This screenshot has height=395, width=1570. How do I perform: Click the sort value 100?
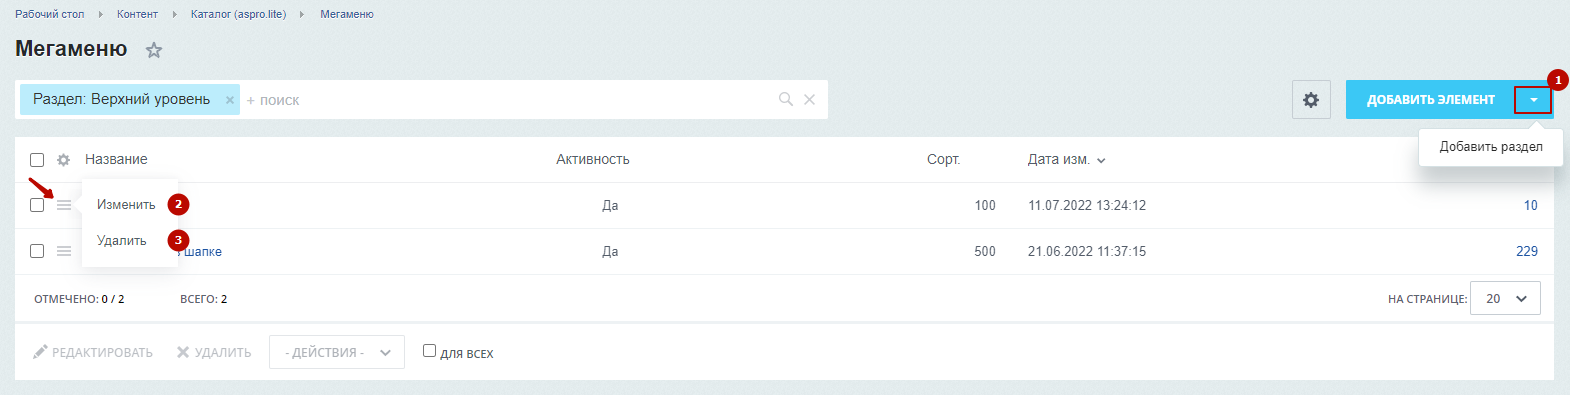985,205
